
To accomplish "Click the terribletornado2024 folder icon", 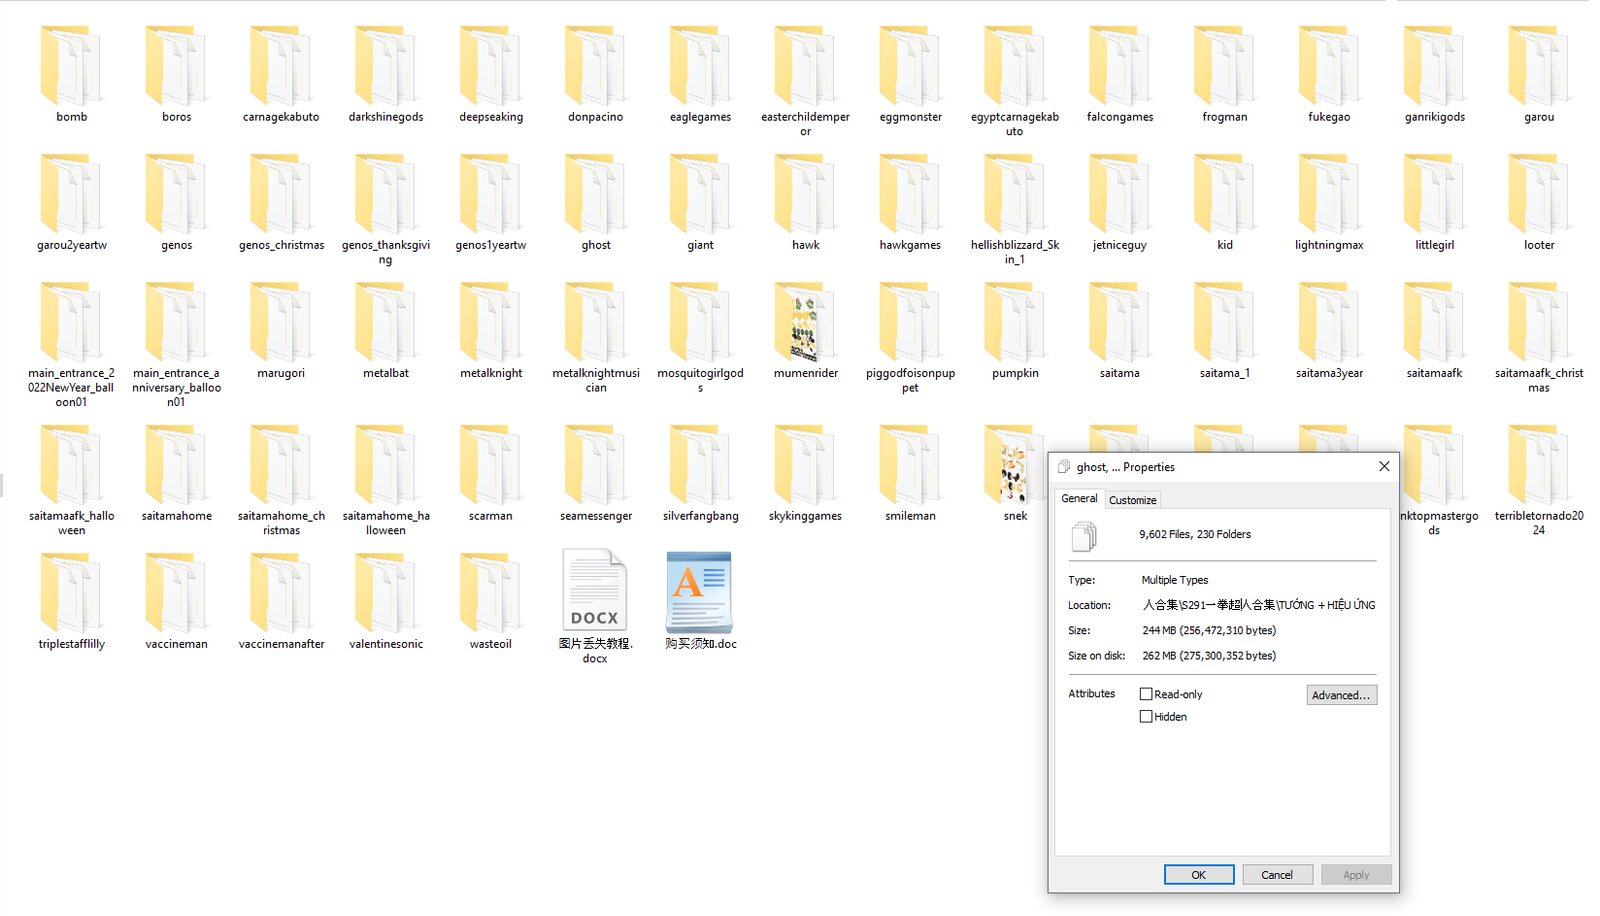I will click(x=1538, y=467).
